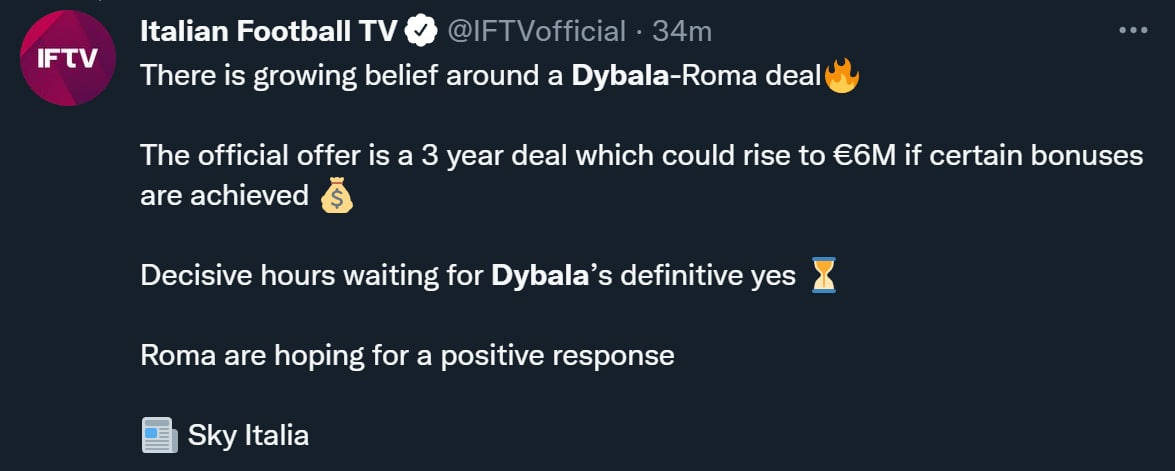
Task: Click the money bag emoji
Action: click(x=337, y=196)
